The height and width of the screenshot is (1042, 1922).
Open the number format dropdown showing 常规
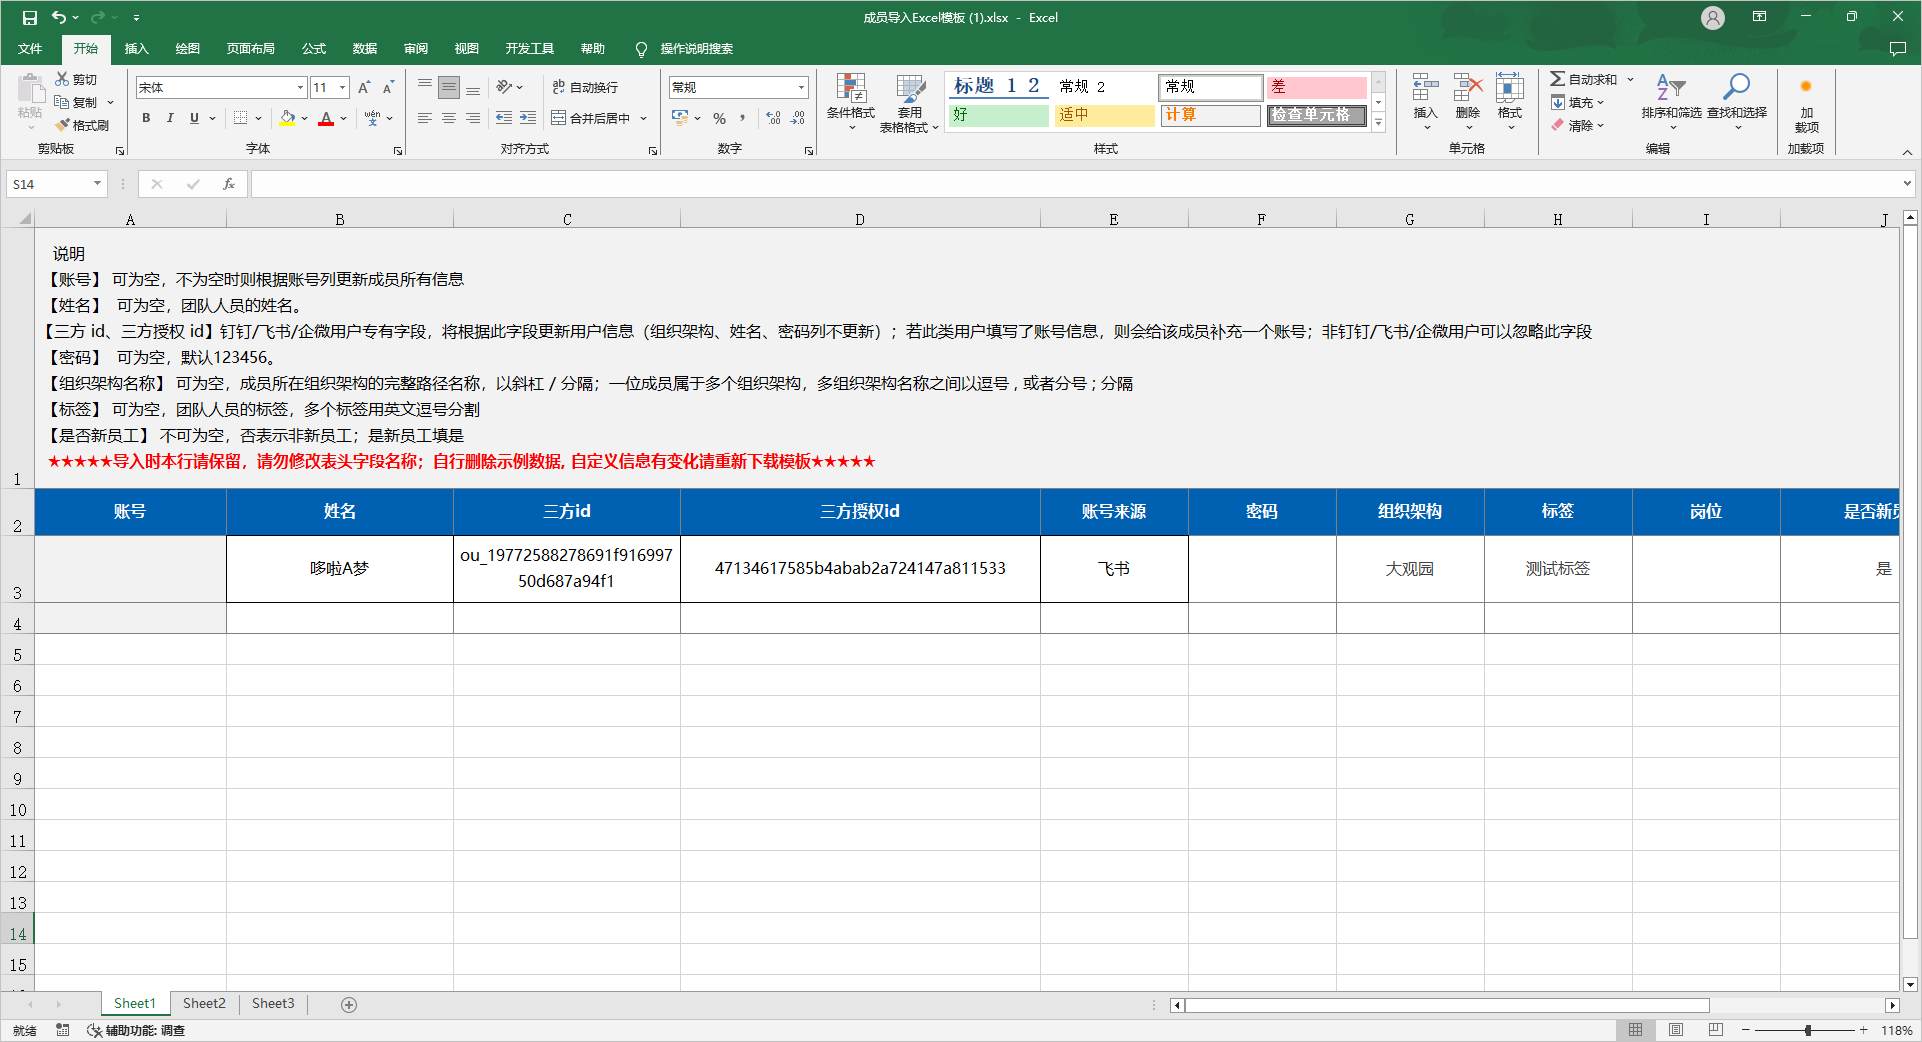(801, 87)
